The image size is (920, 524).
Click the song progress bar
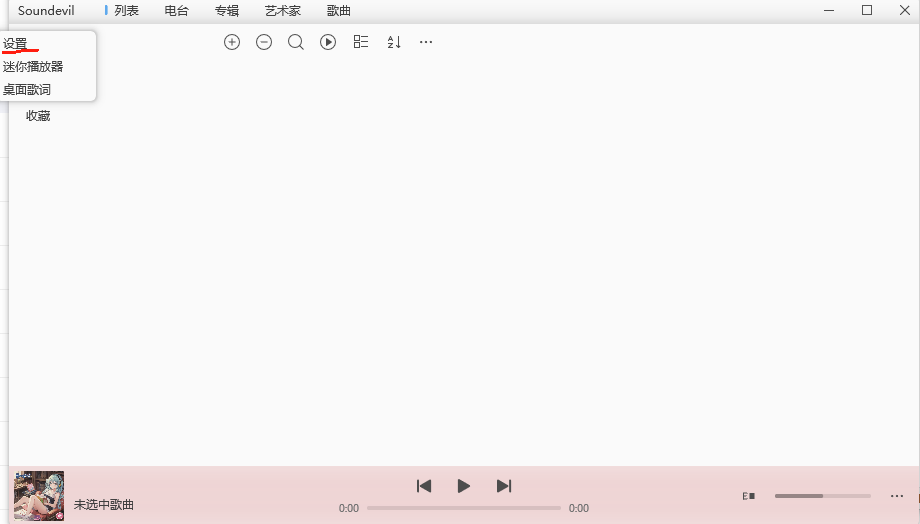[464, 508]
